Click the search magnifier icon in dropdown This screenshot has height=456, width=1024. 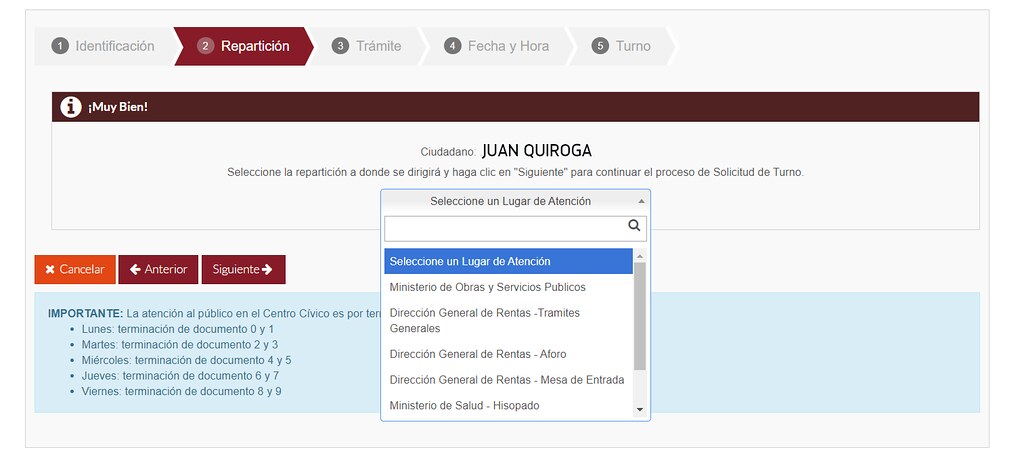(634, 227)
